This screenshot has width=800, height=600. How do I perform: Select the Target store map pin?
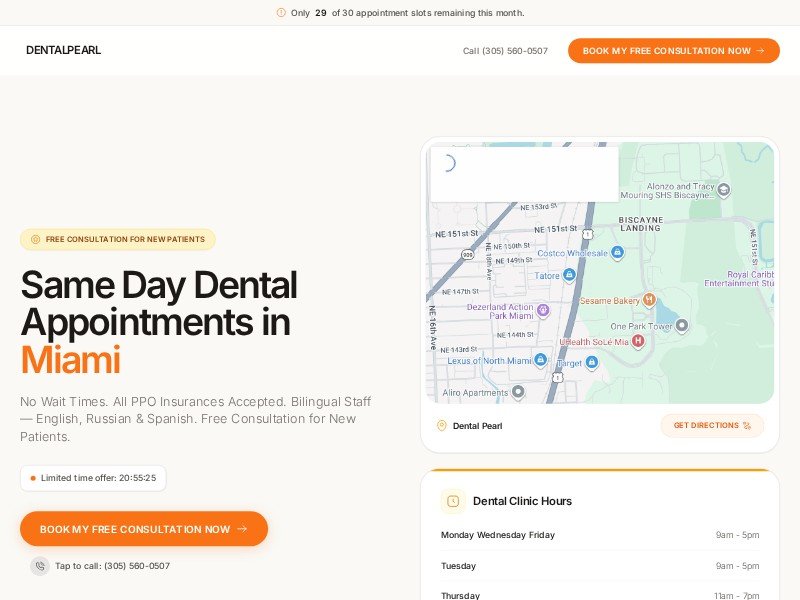(x=591, y=363)
